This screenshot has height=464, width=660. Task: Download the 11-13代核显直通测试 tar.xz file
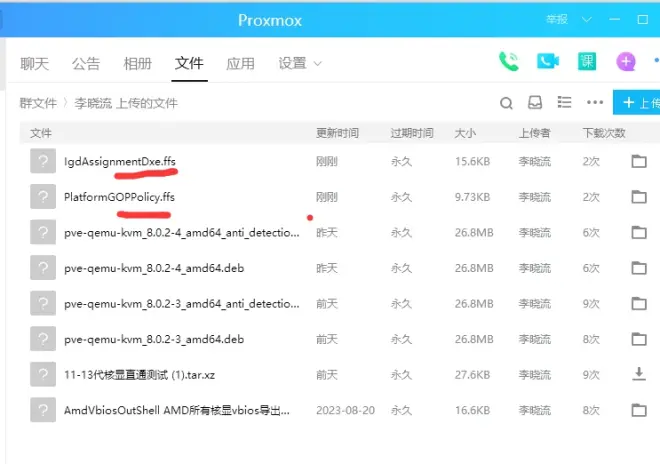coord(639,374)
